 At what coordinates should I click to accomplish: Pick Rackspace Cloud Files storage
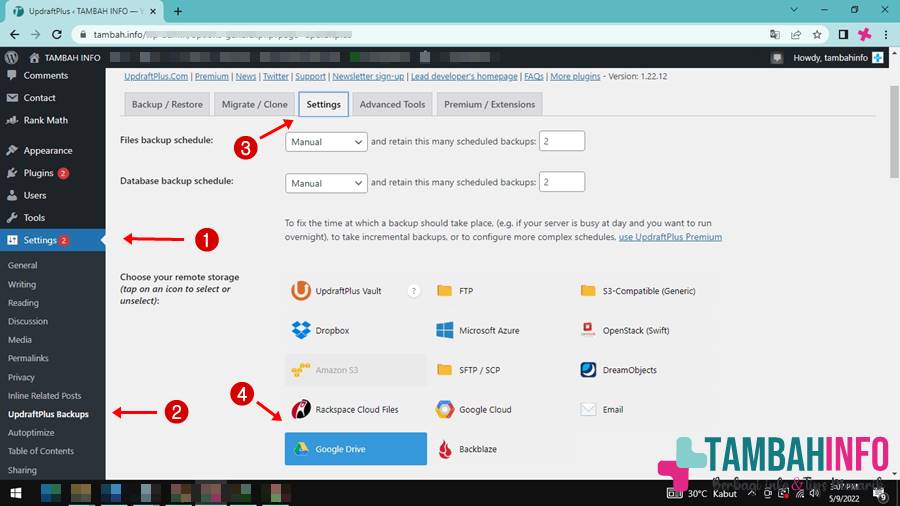(x=356, y=410)
